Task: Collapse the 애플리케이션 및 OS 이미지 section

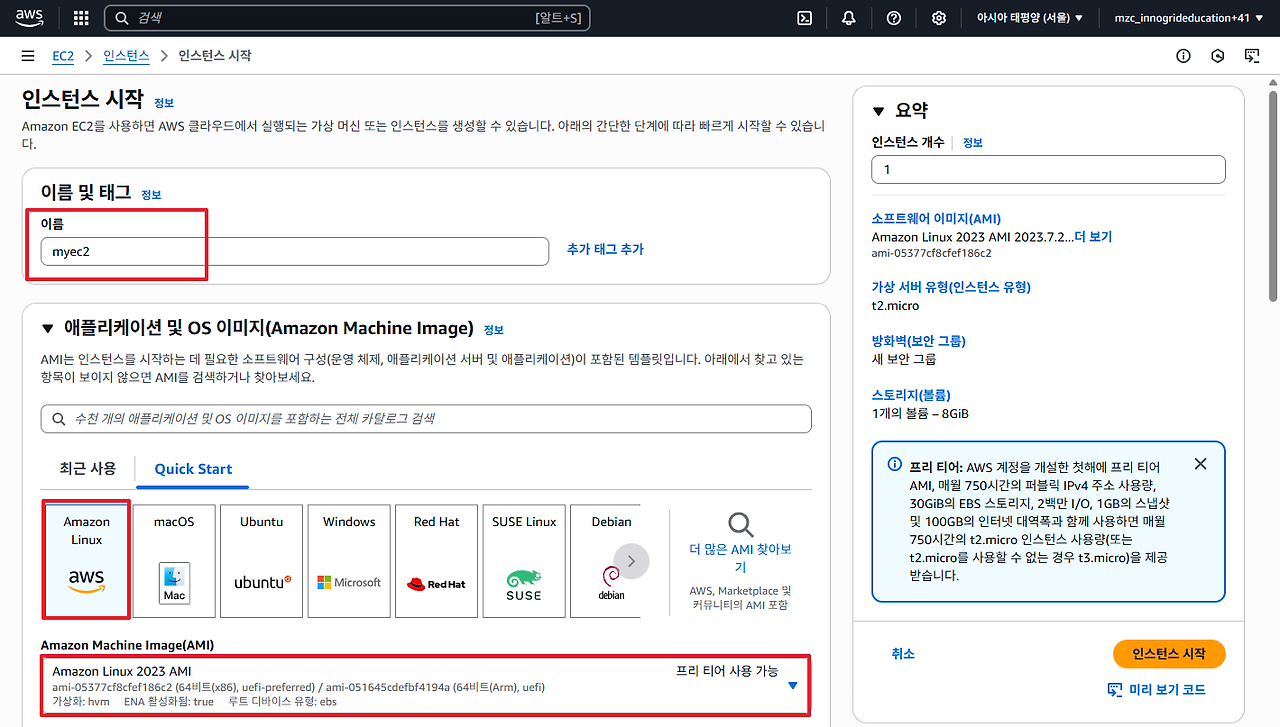Action: pos(48,329)
